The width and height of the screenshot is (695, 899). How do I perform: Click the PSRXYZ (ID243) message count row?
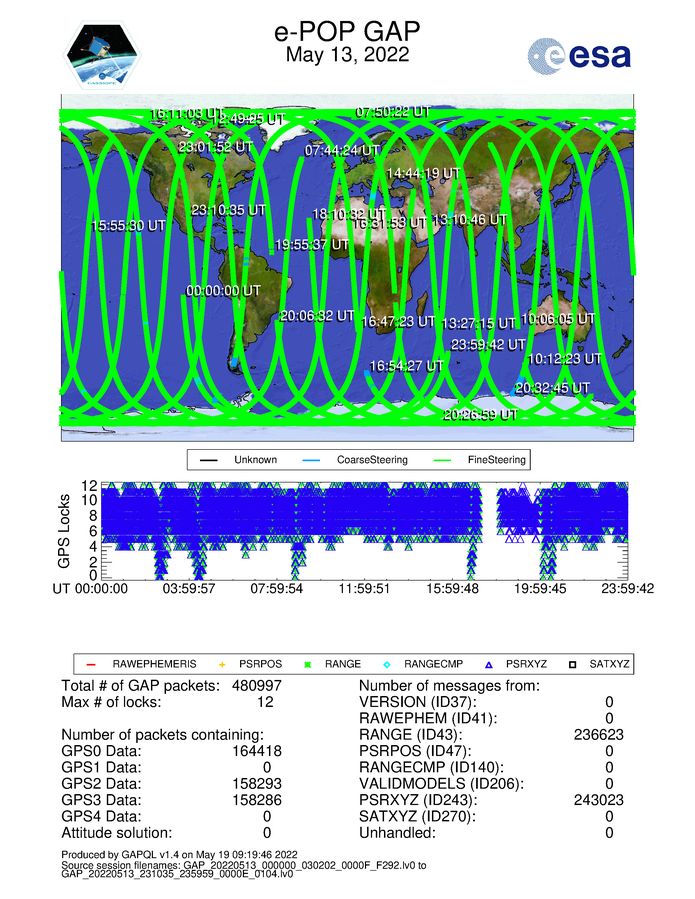tap(490, 800)
